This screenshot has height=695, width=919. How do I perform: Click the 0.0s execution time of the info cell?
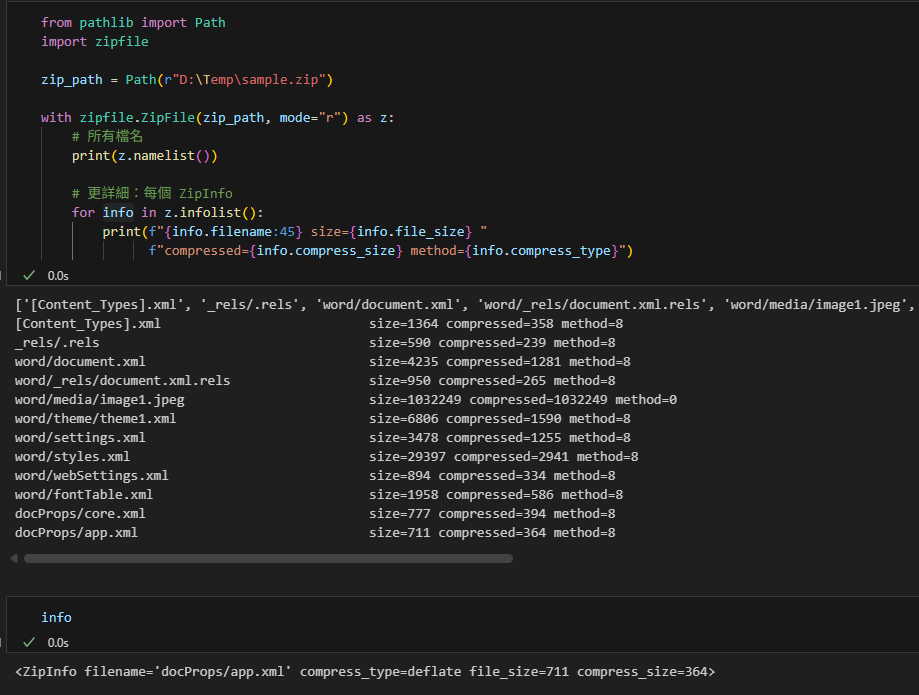58,643
